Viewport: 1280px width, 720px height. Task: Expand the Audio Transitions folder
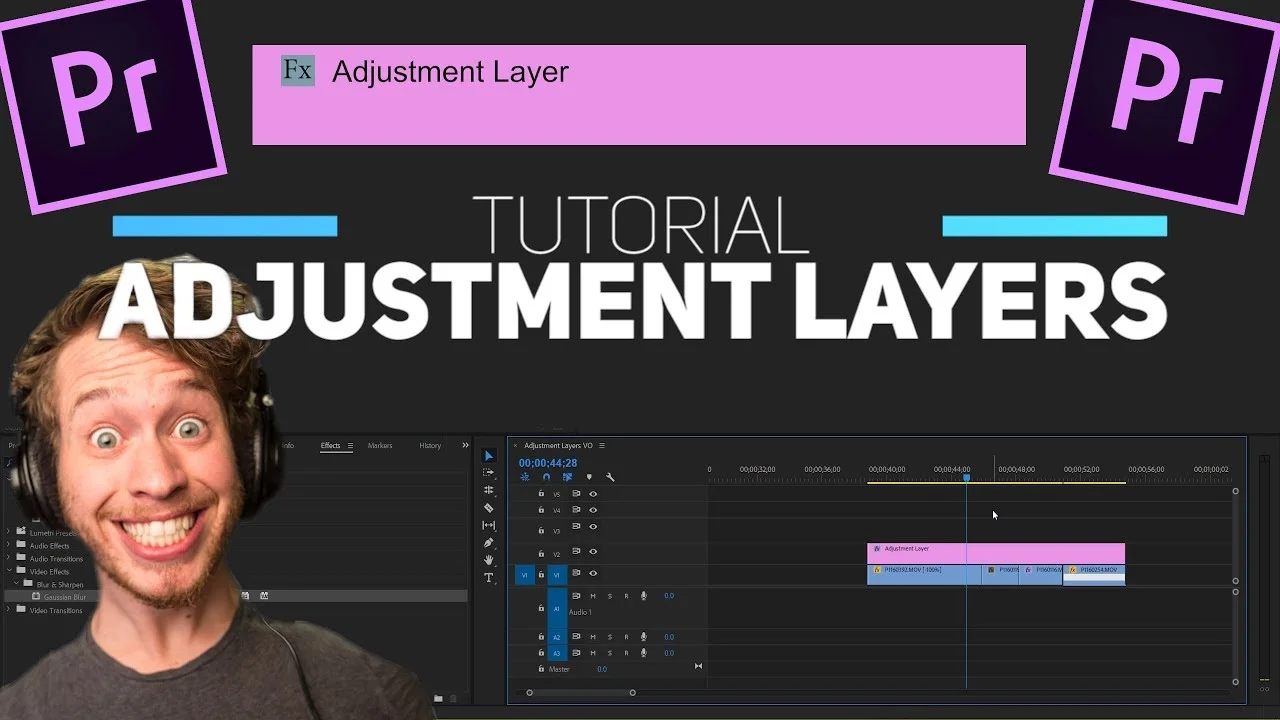pyautogui.click(x=9, y=559)
